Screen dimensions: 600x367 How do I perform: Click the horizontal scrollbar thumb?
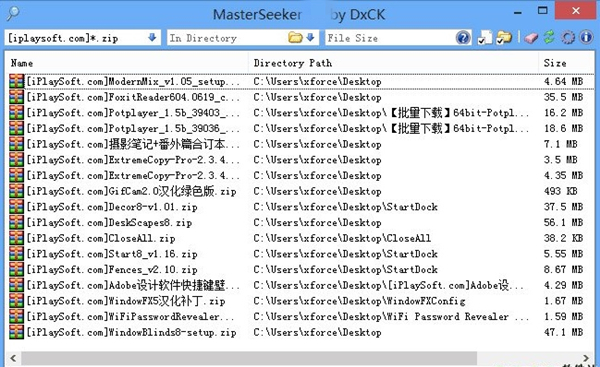(x=249, y=359)
